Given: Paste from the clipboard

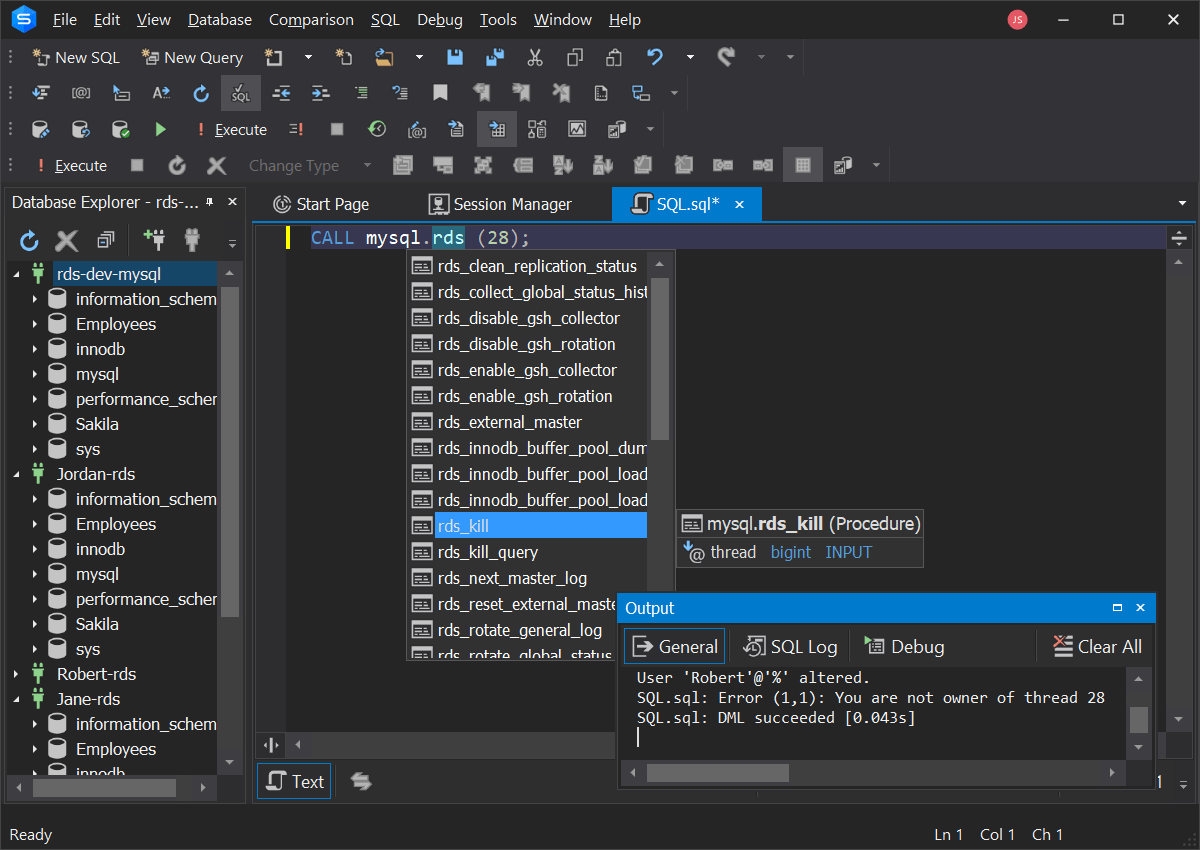Looking at the screenshot, I should [x=614, y=57].
